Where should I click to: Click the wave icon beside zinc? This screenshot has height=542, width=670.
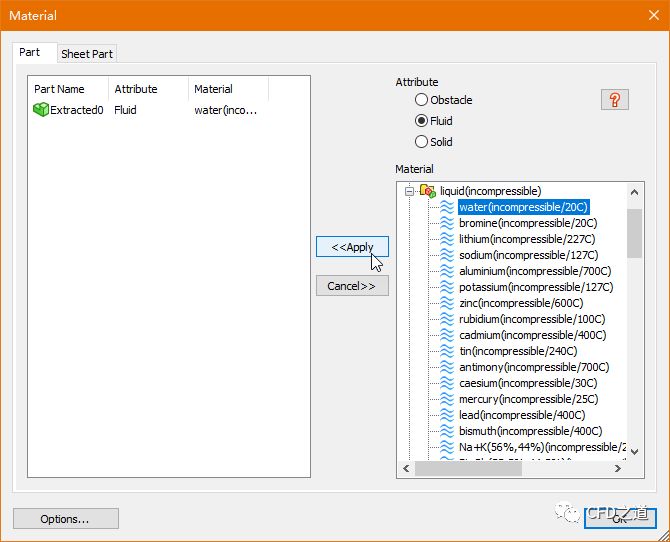click(x=447, y=303)
